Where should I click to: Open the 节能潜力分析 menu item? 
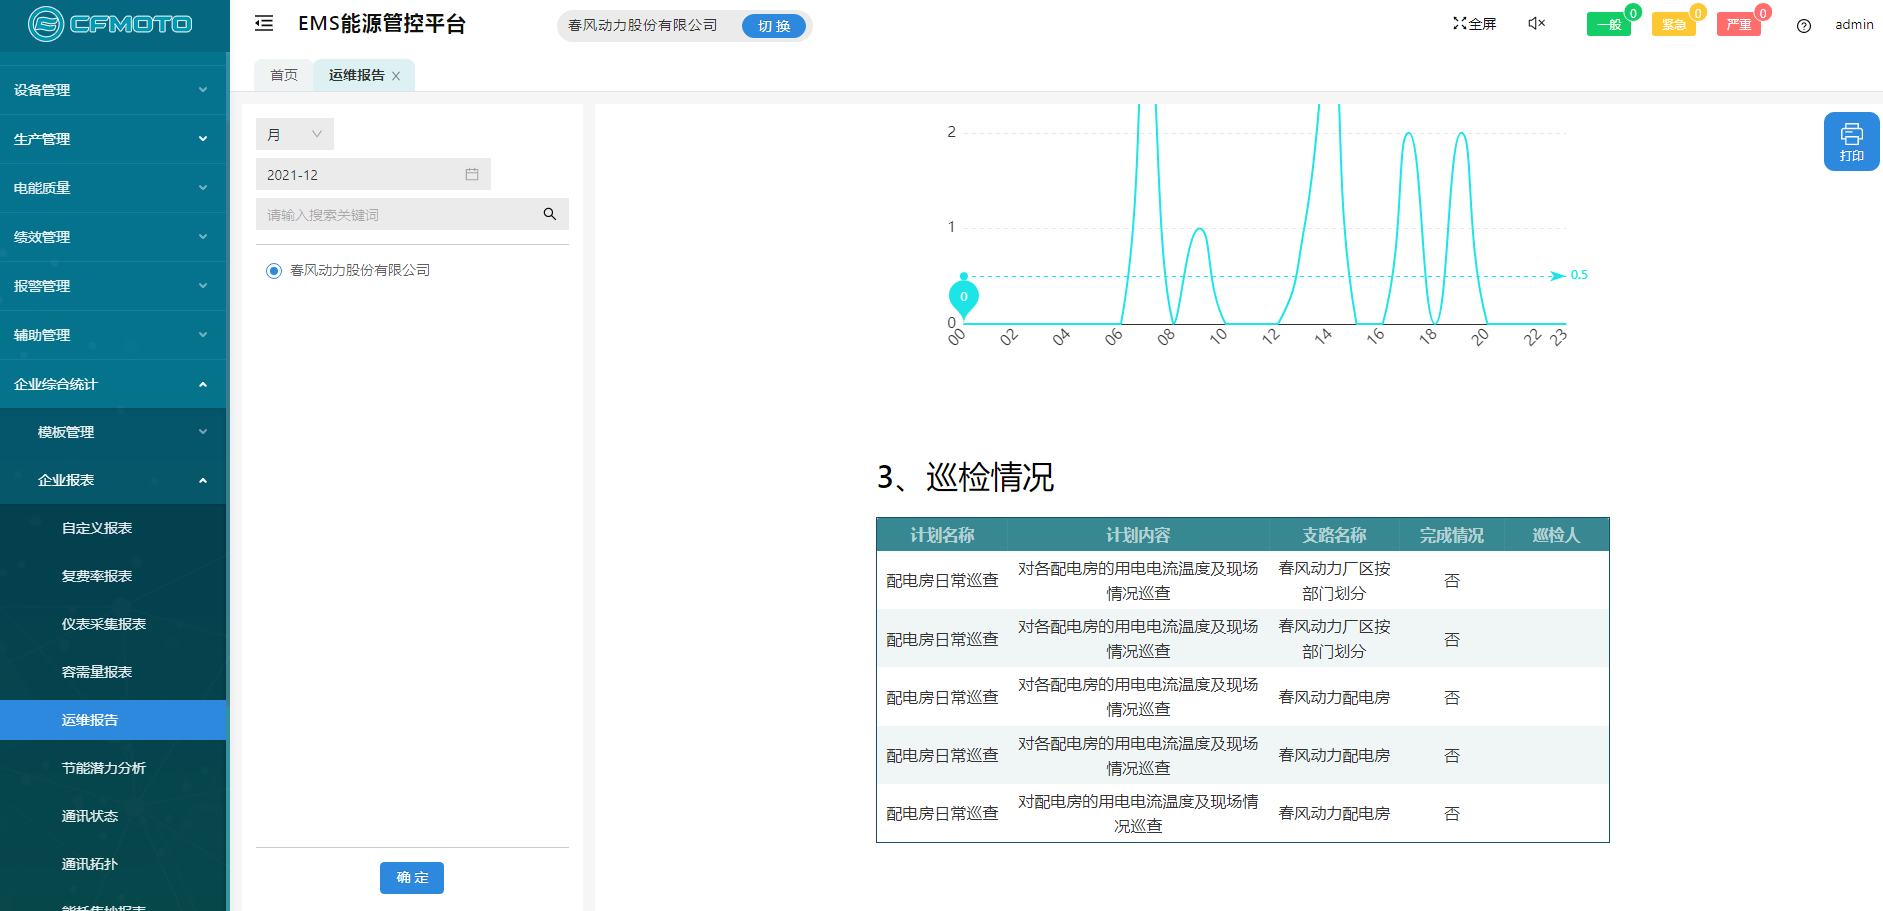[x=104, y=768]
